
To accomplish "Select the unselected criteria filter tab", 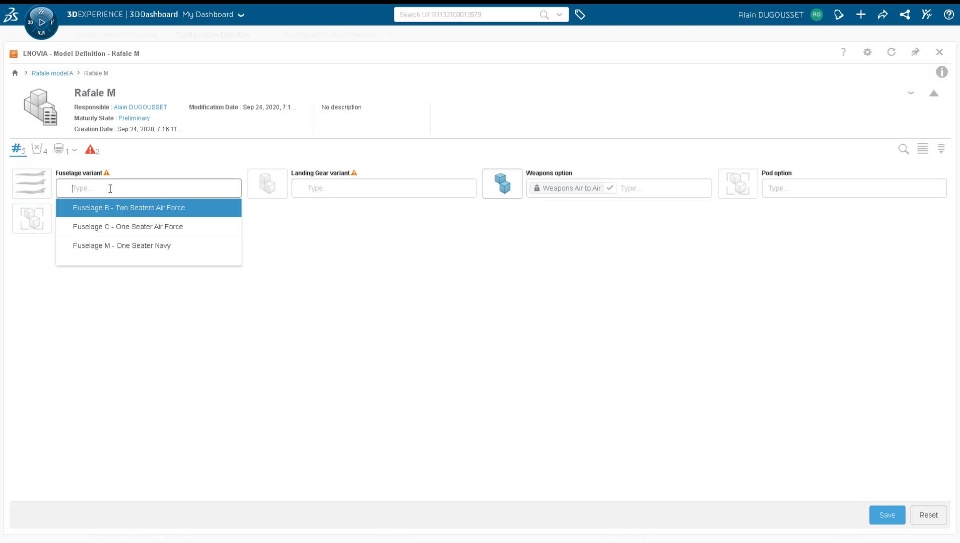I will click(x=39, y=149).
